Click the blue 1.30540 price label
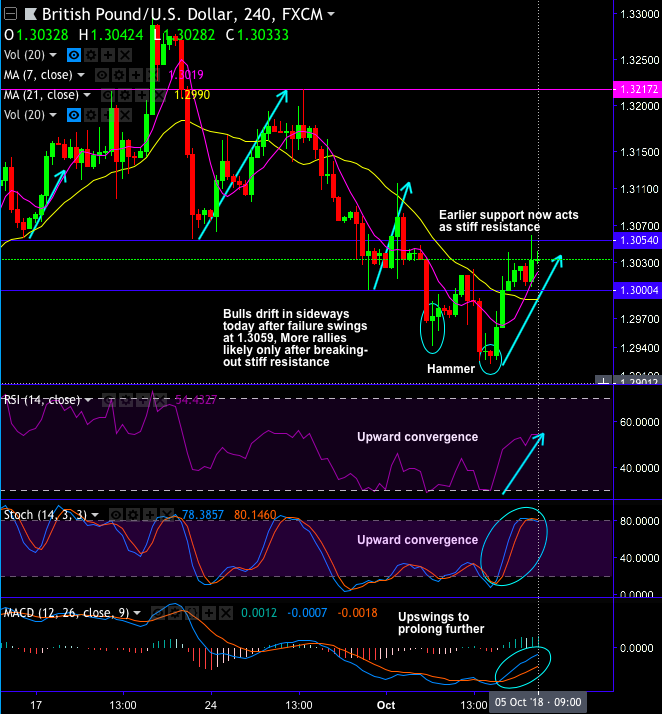The image size is (662, 714). 637,240
